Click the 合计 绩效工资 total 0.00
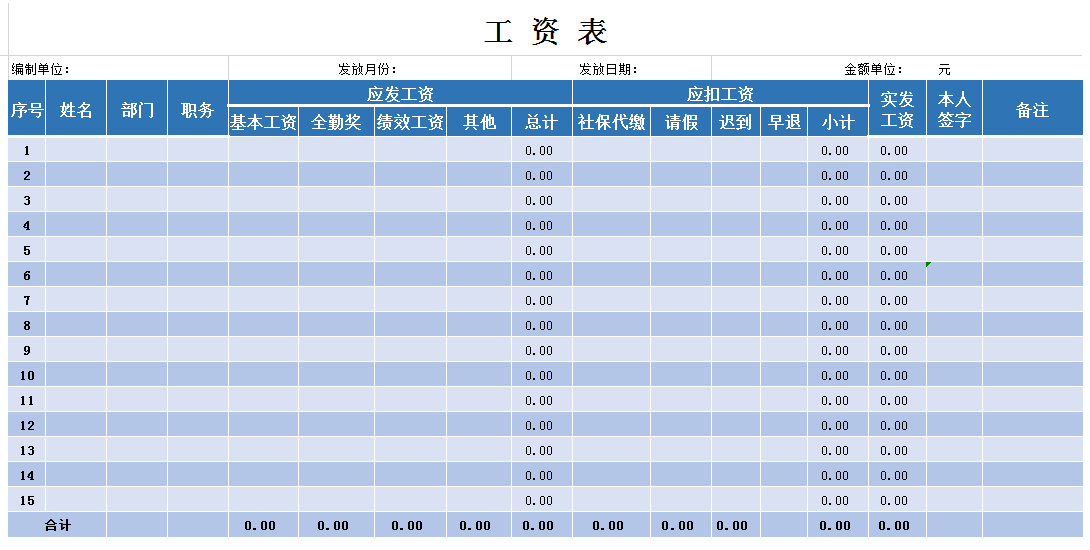The image size is (1090, 550). tap(410, 526)
